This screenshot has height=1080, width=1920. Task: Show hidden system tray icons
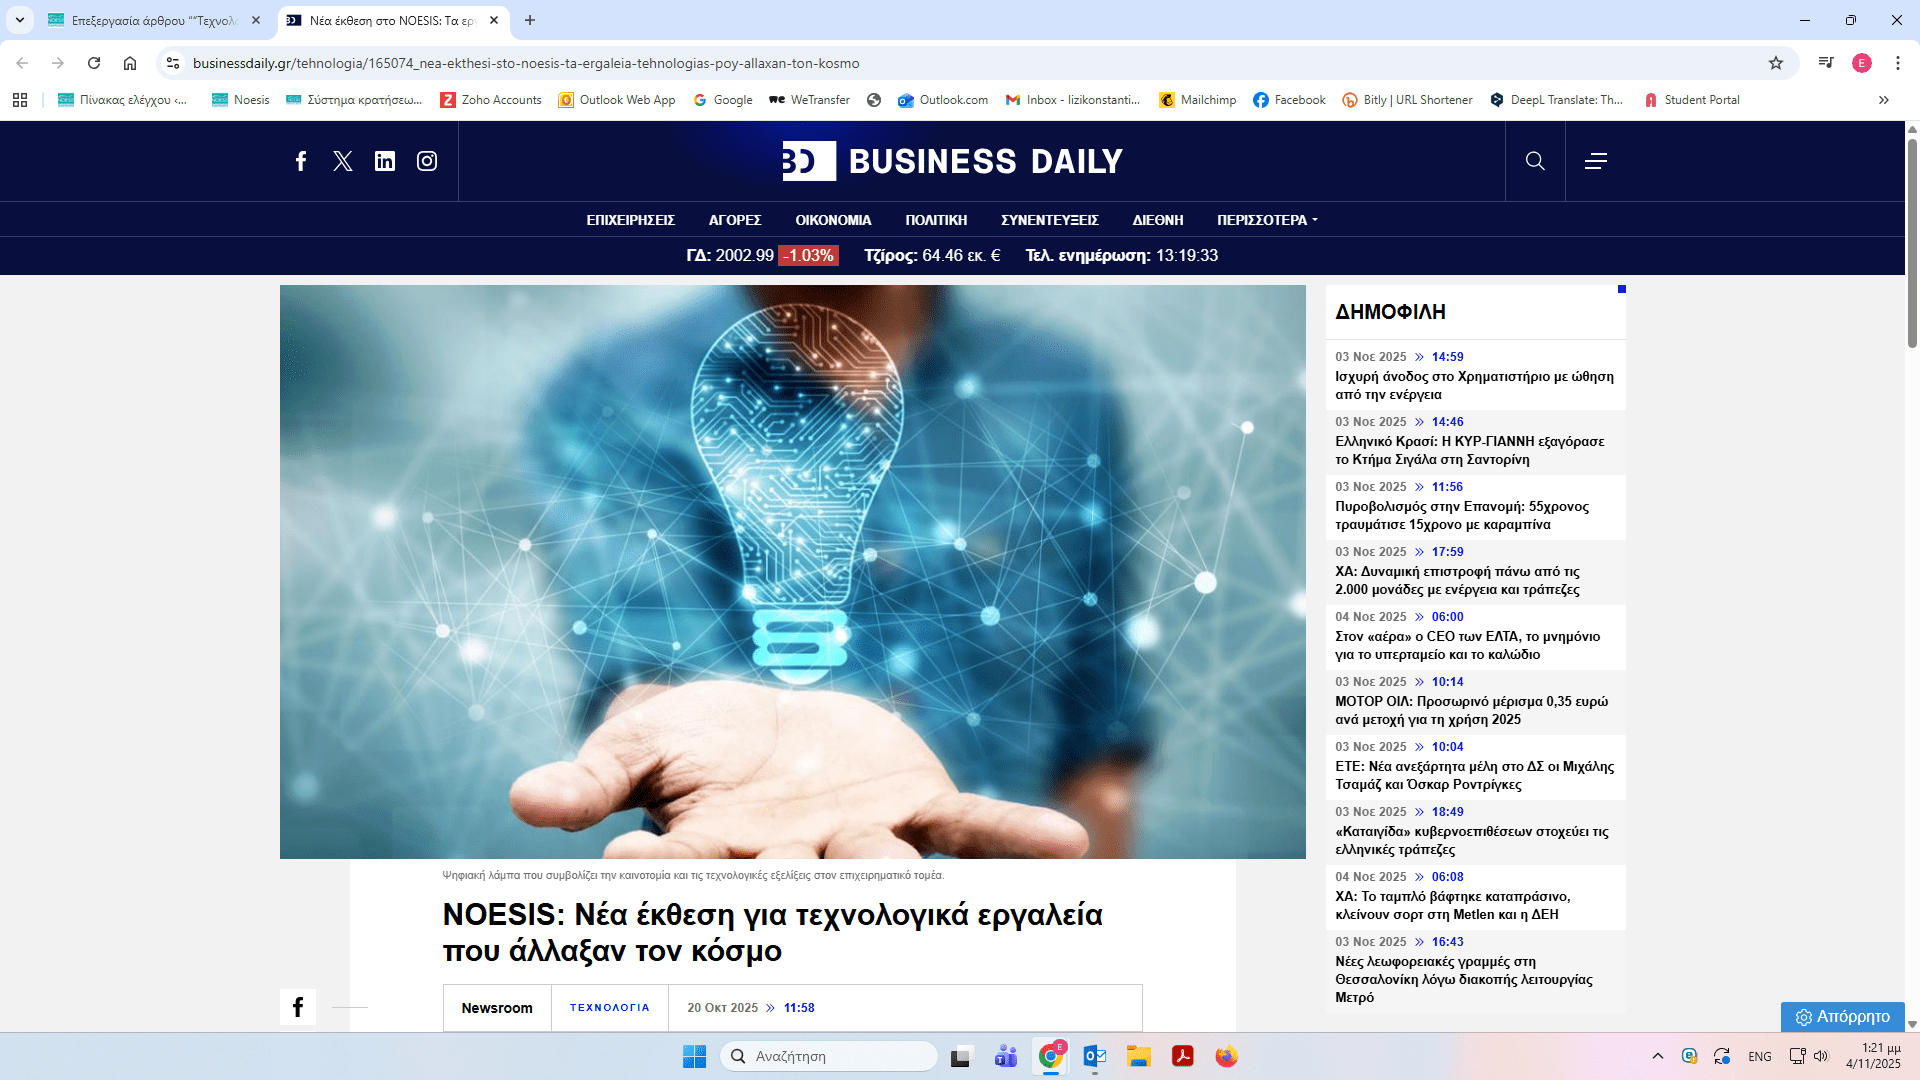pyautogui.click(x=1658, y=1056)
